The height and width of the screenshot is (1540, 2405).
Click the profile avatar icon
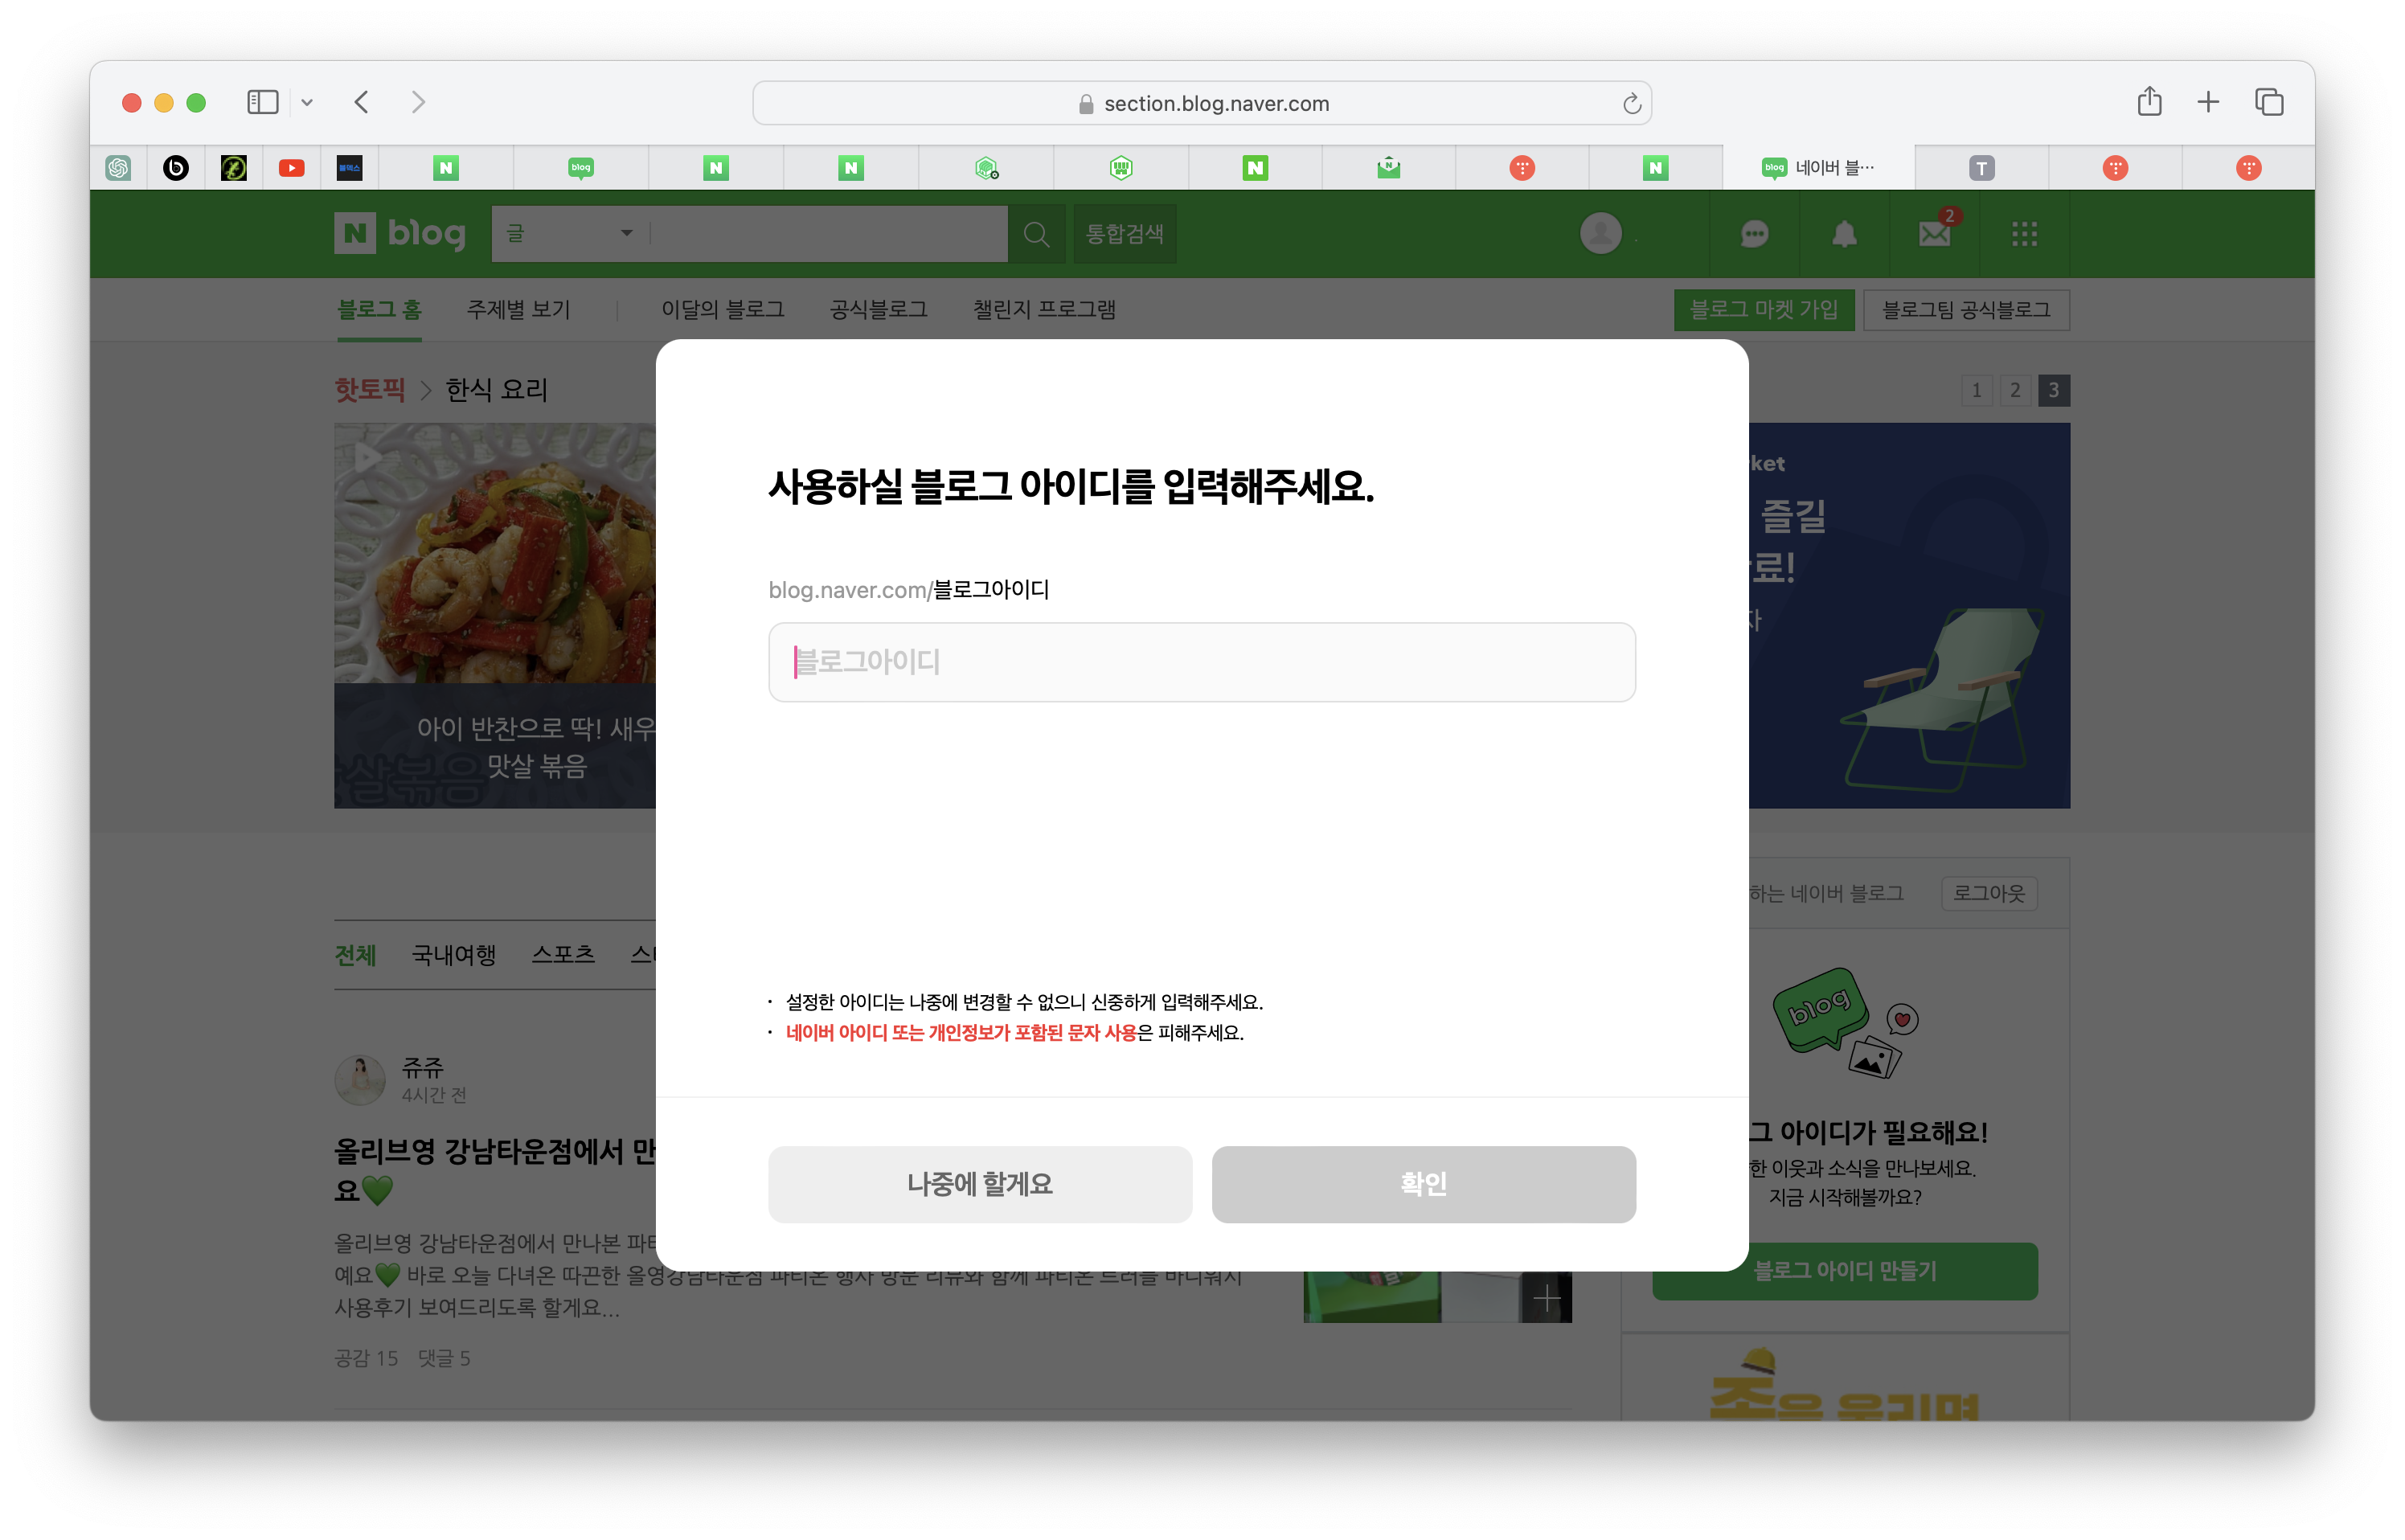pos(1600,234)
